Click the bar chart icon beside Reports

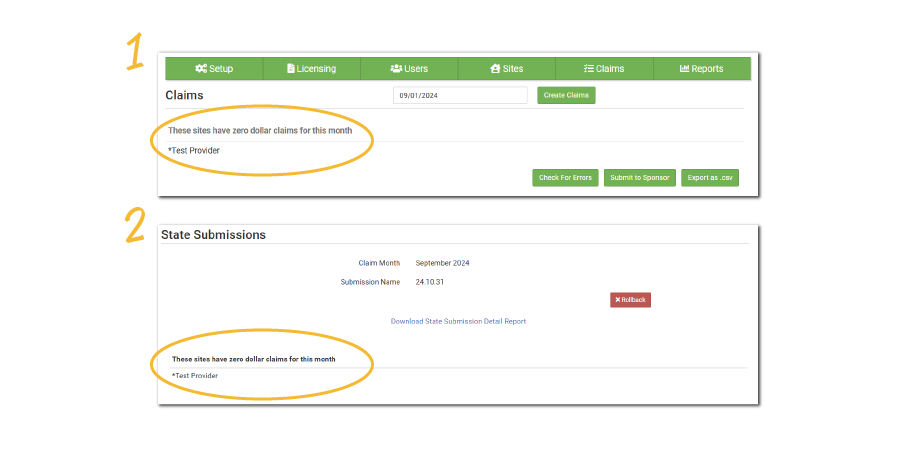pyautogui.click(x=685, y=69)
